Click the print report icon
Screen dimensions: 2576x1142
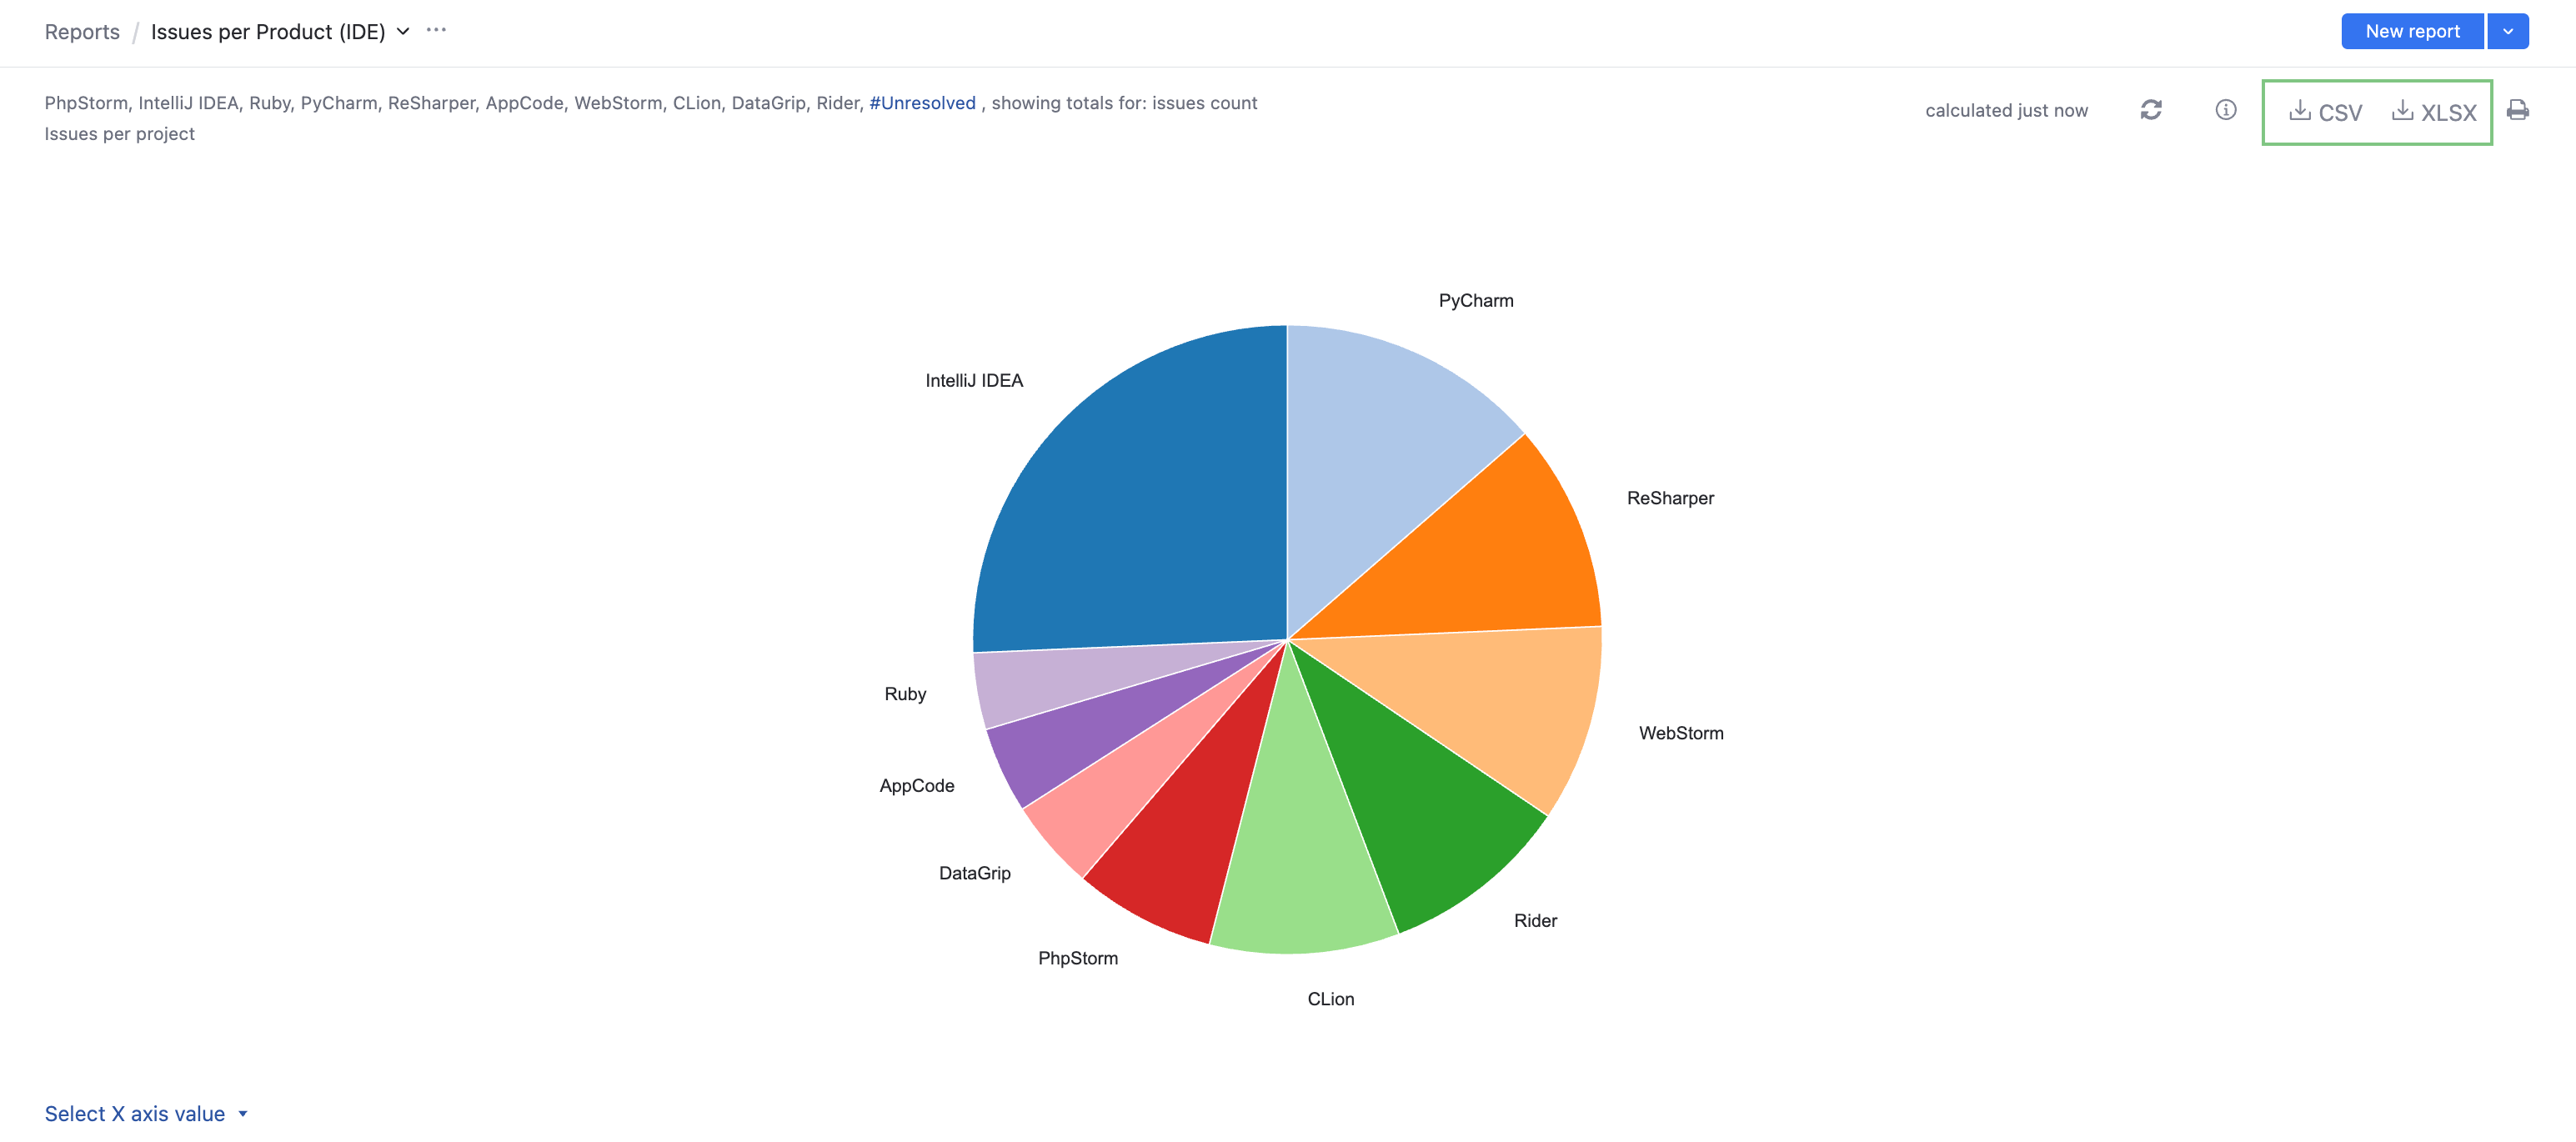click(x=2517, y=110)
